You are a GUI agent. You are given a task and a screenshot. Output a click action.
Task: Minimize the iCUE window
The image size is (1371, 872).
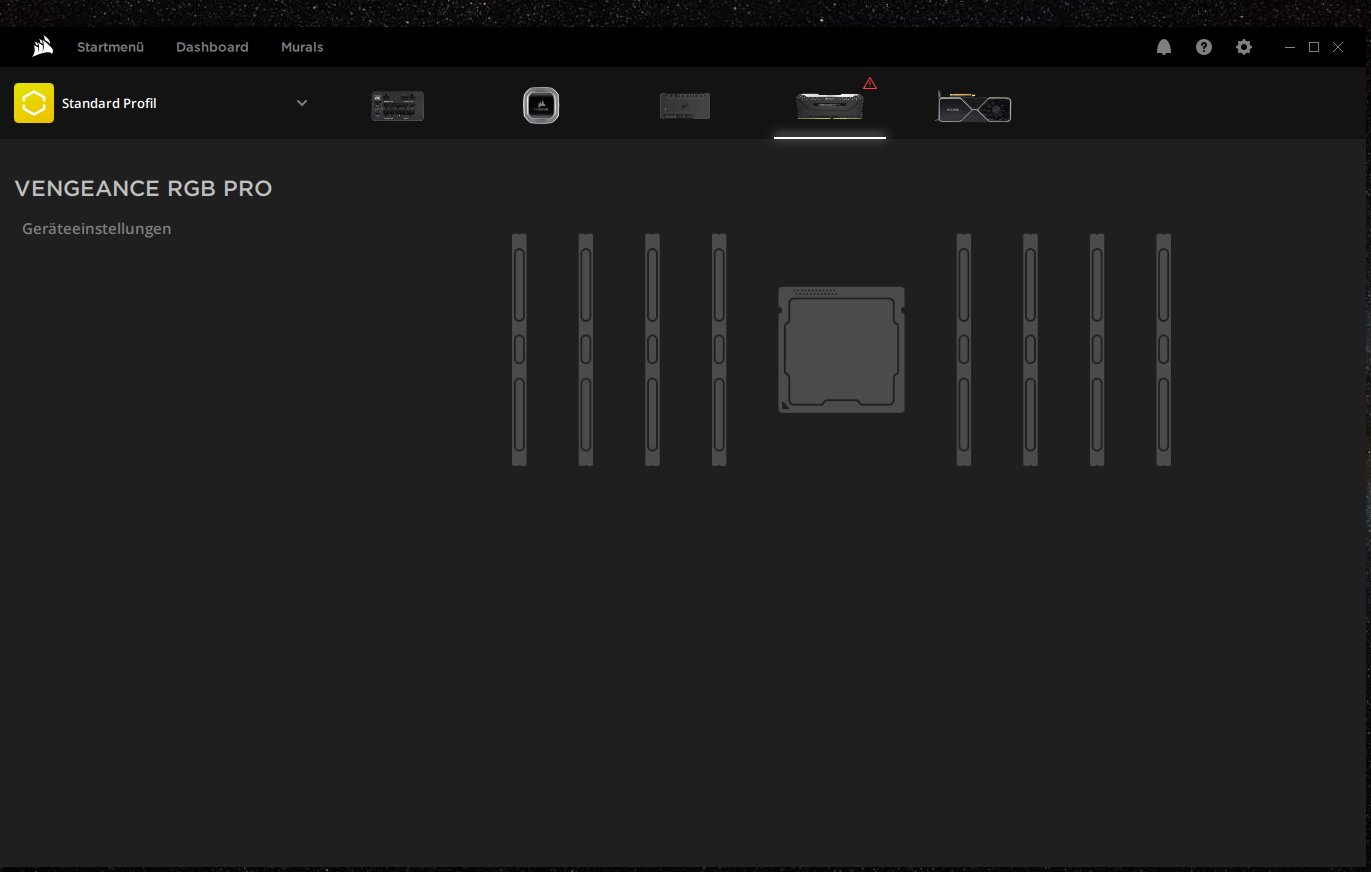pyautogui.click(x=1290, y=47)
